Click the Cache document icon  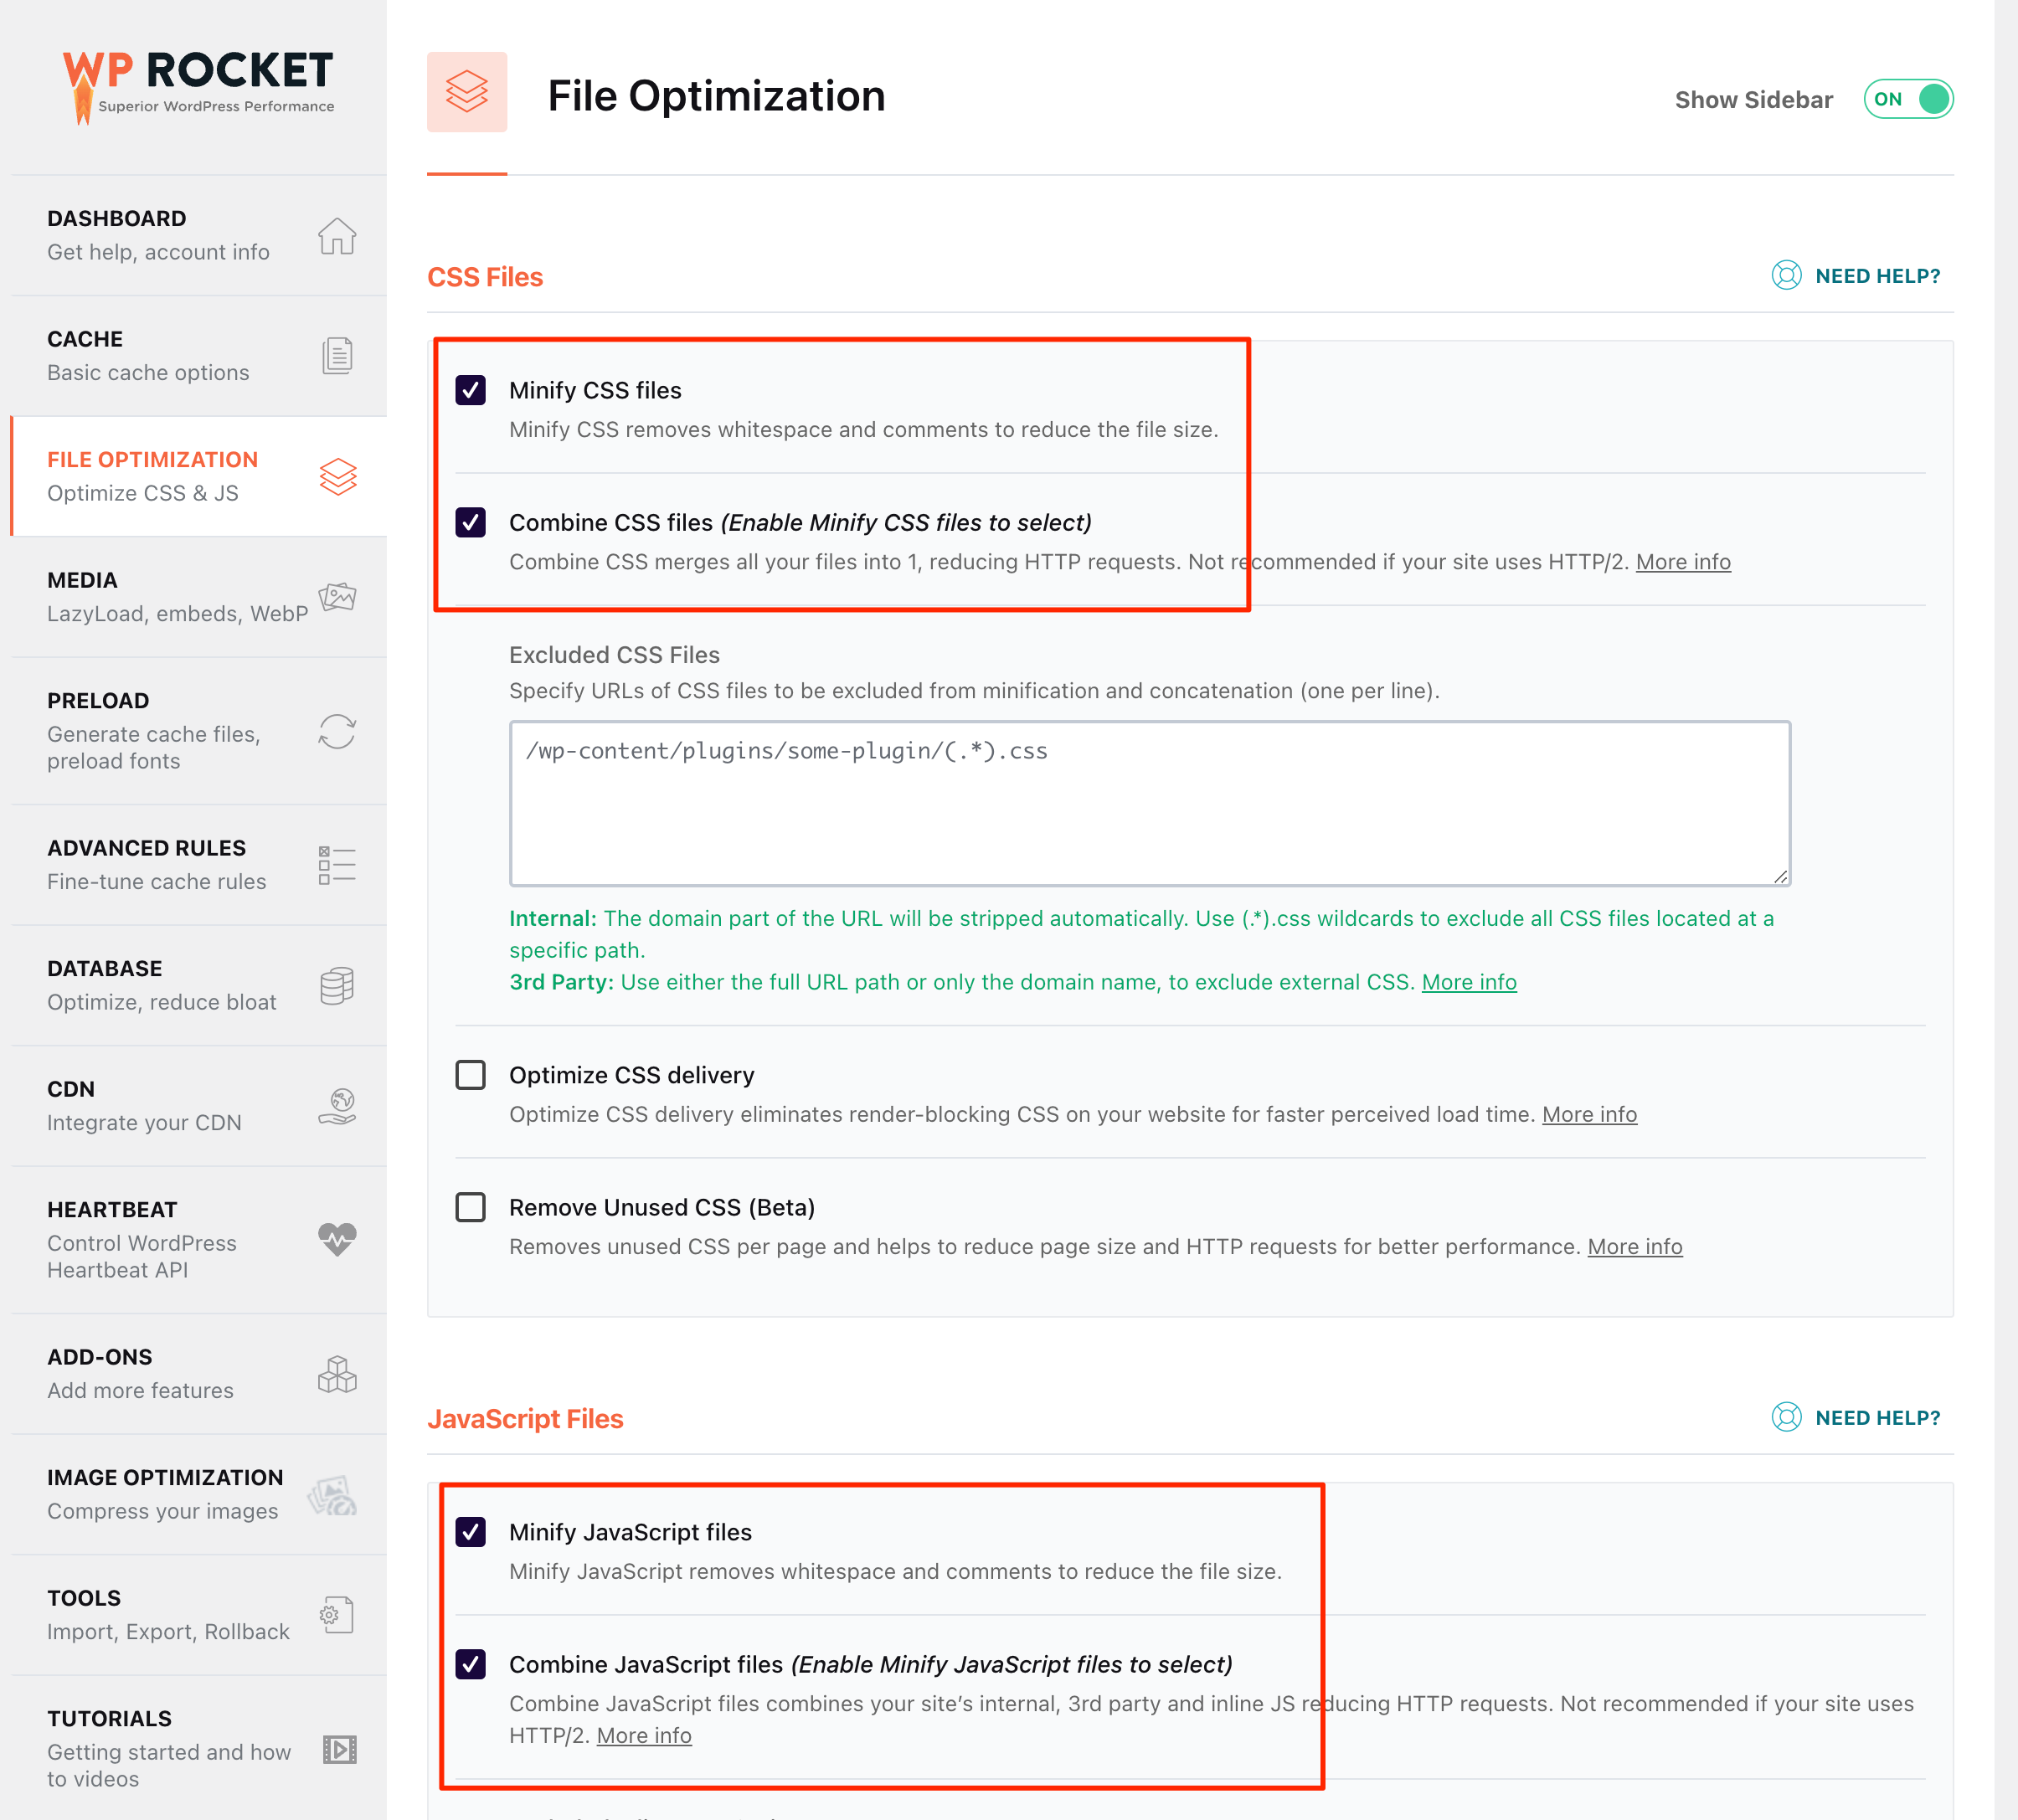[337, 356]
